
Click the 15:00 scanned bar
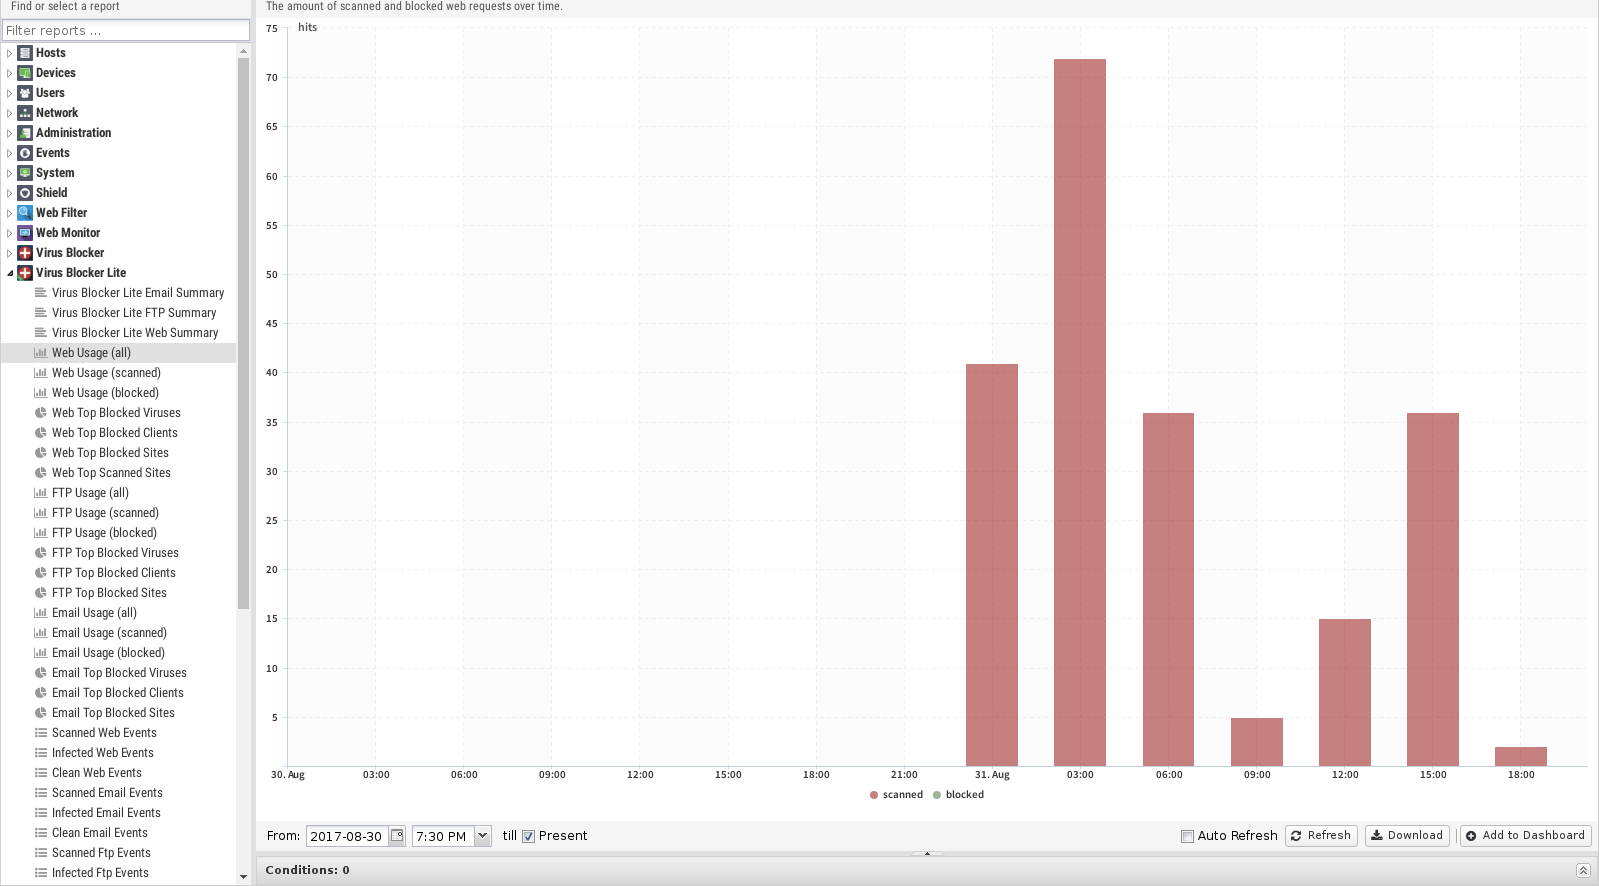pyautogui.click(x=1433, y=590)
